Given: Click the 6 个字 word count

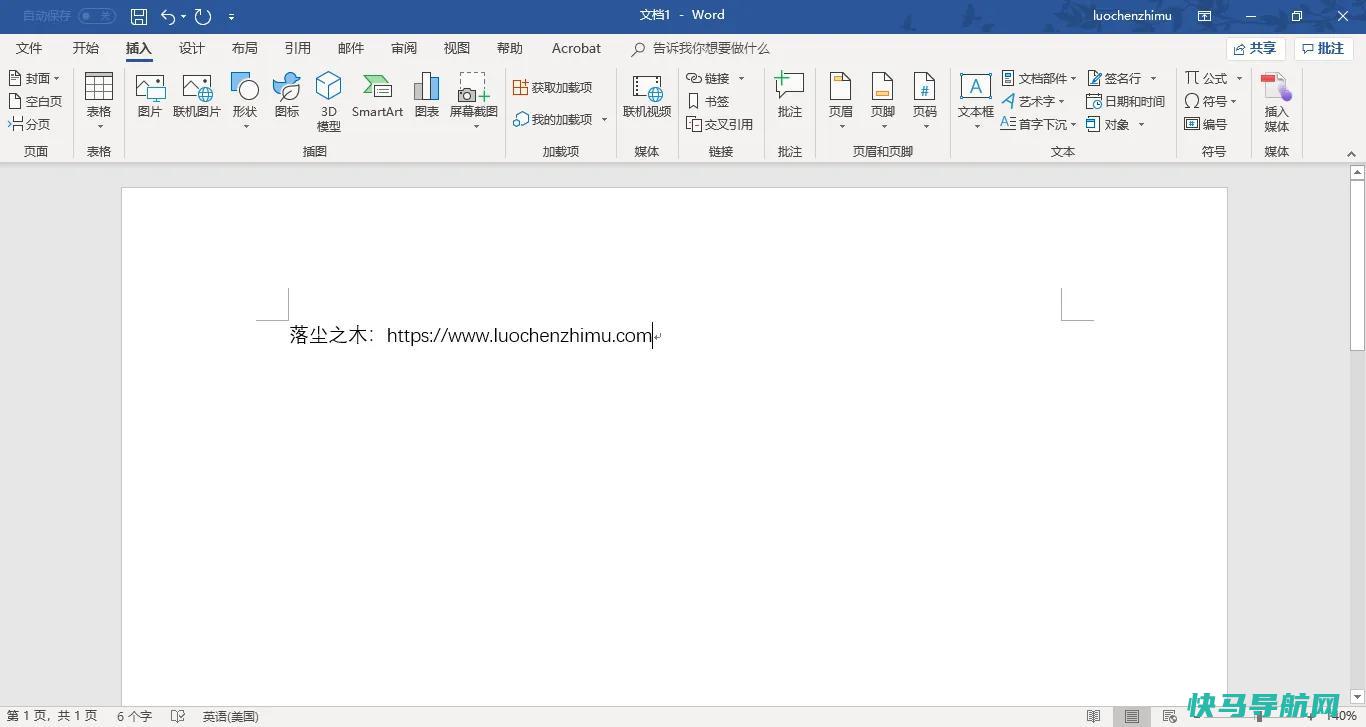Looking at the screenshot, I should [134, 716].
